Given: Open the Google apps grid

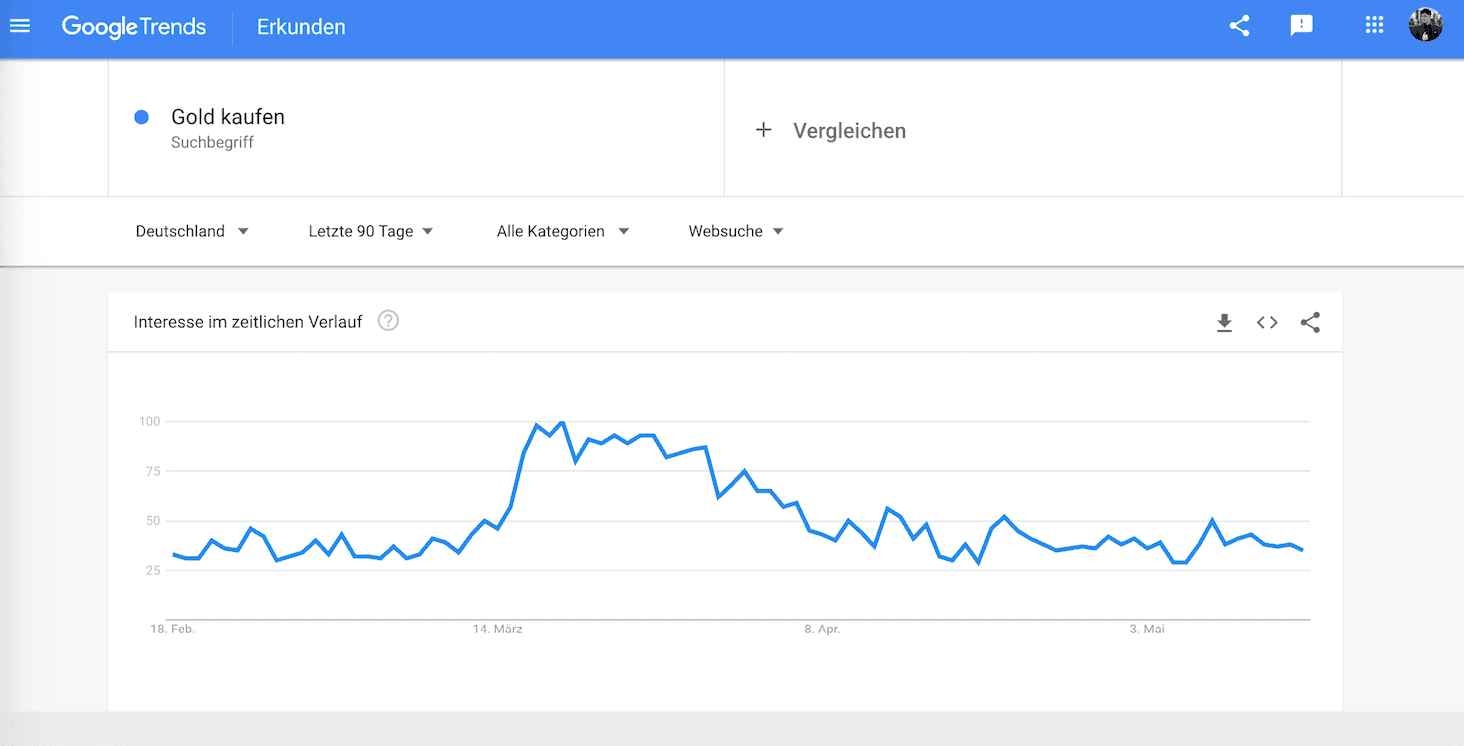Looking at the screenshot, I should coord(1374,26).
